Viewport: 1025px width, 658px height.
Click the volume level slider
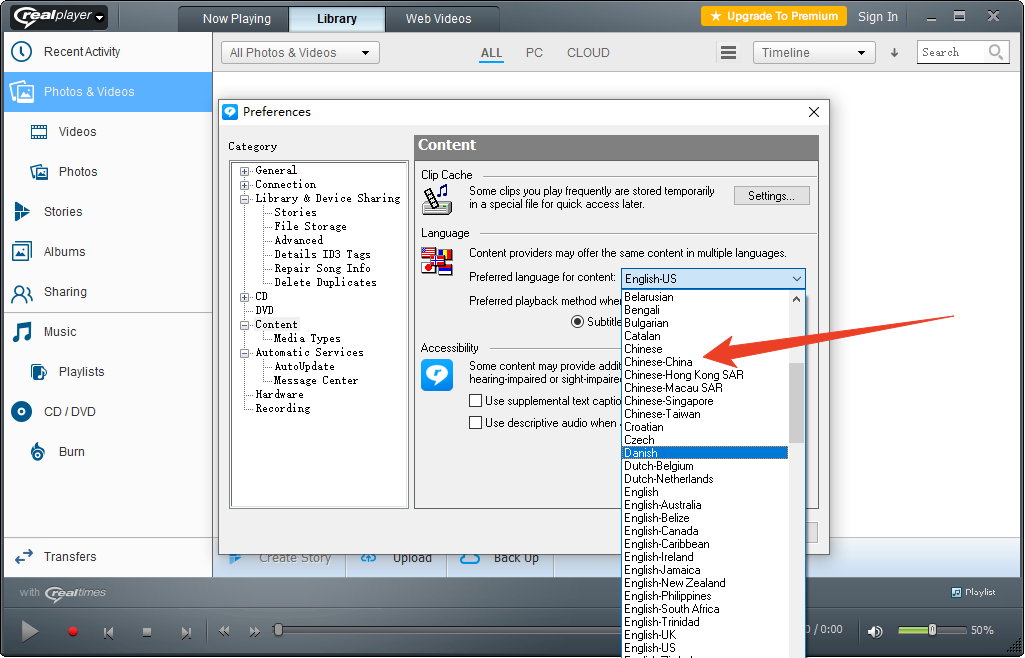coord(930,630)
